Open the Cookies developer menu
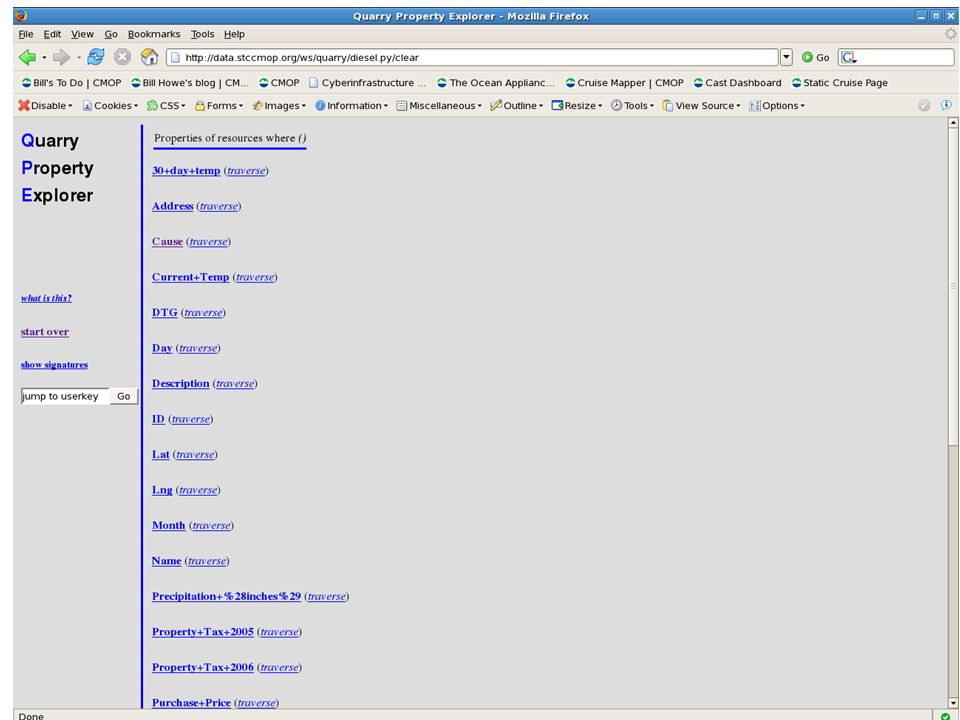Screen dimensions: 960x720 click(111, 105)
